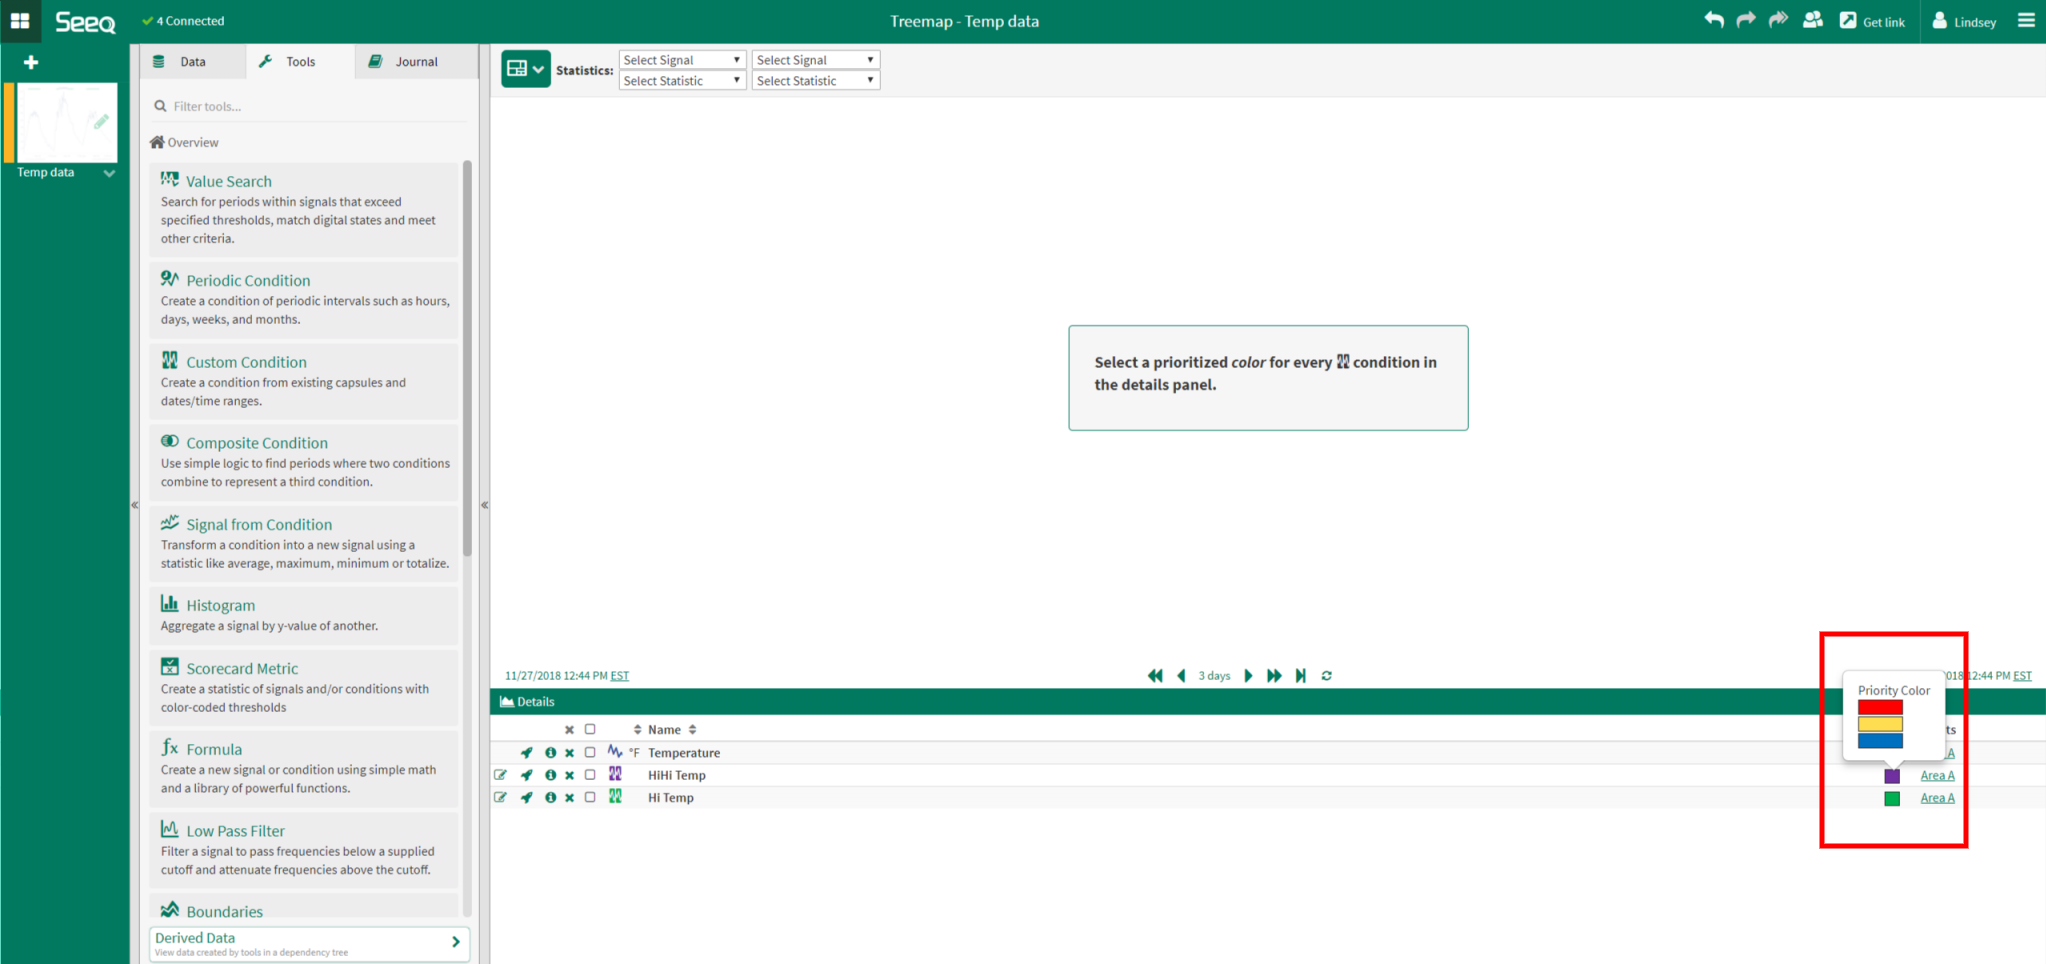Click the Get link button

tap(1872, 21)
